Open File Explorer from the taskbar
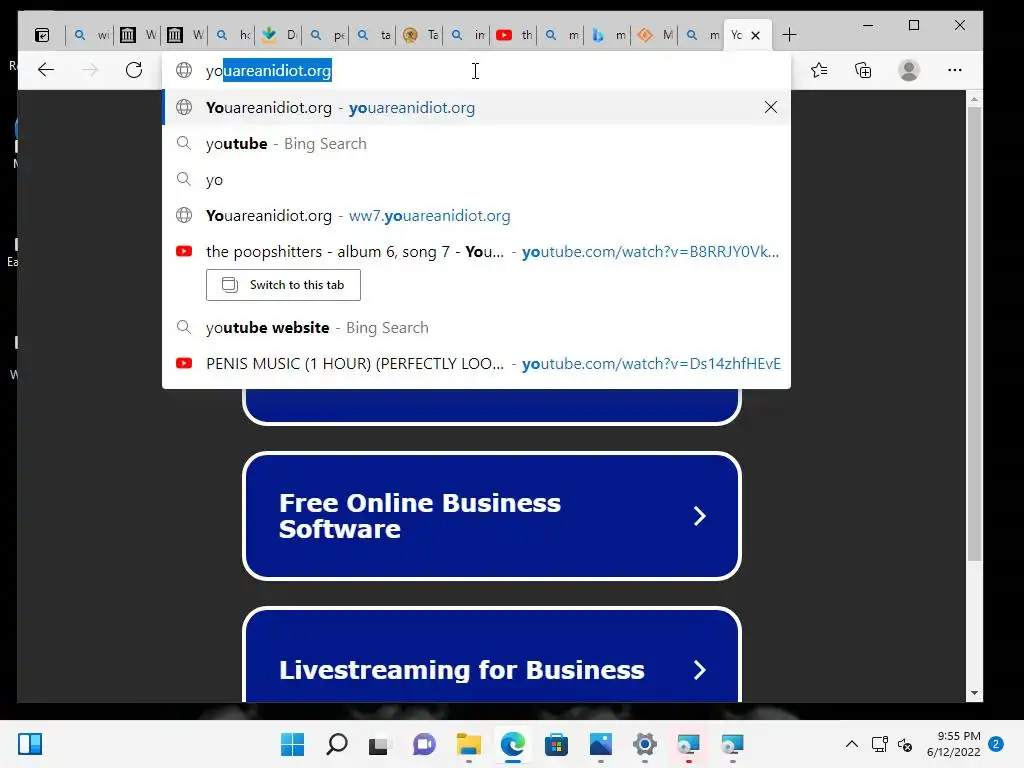This screenshot has width=1024, height=768. [468, 744]
